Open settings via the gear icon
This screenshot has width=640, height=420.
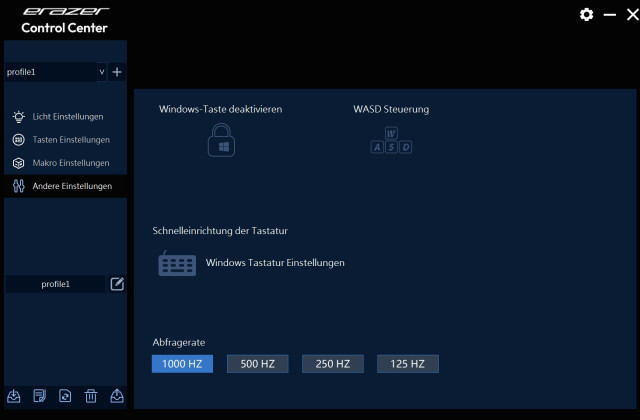click(587, 15)
